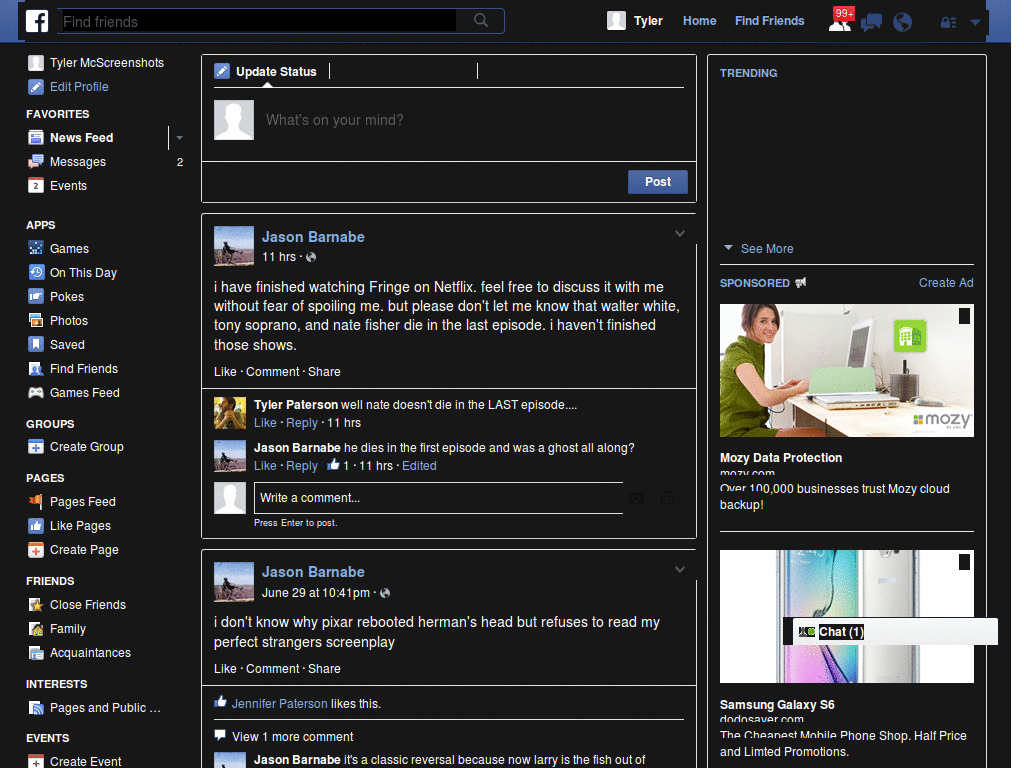
Task: Open News Feed options dropdown arrow
Action: pyautogui.click(x=179, y=138)
